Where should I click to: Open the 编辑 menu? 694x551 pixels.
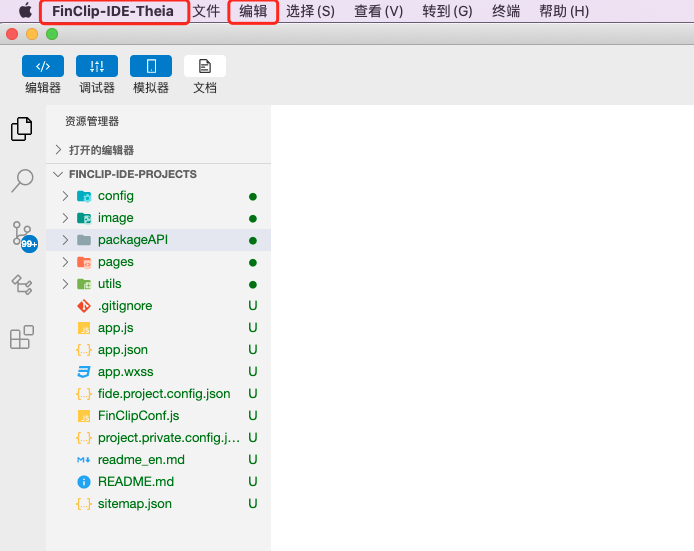253,11
